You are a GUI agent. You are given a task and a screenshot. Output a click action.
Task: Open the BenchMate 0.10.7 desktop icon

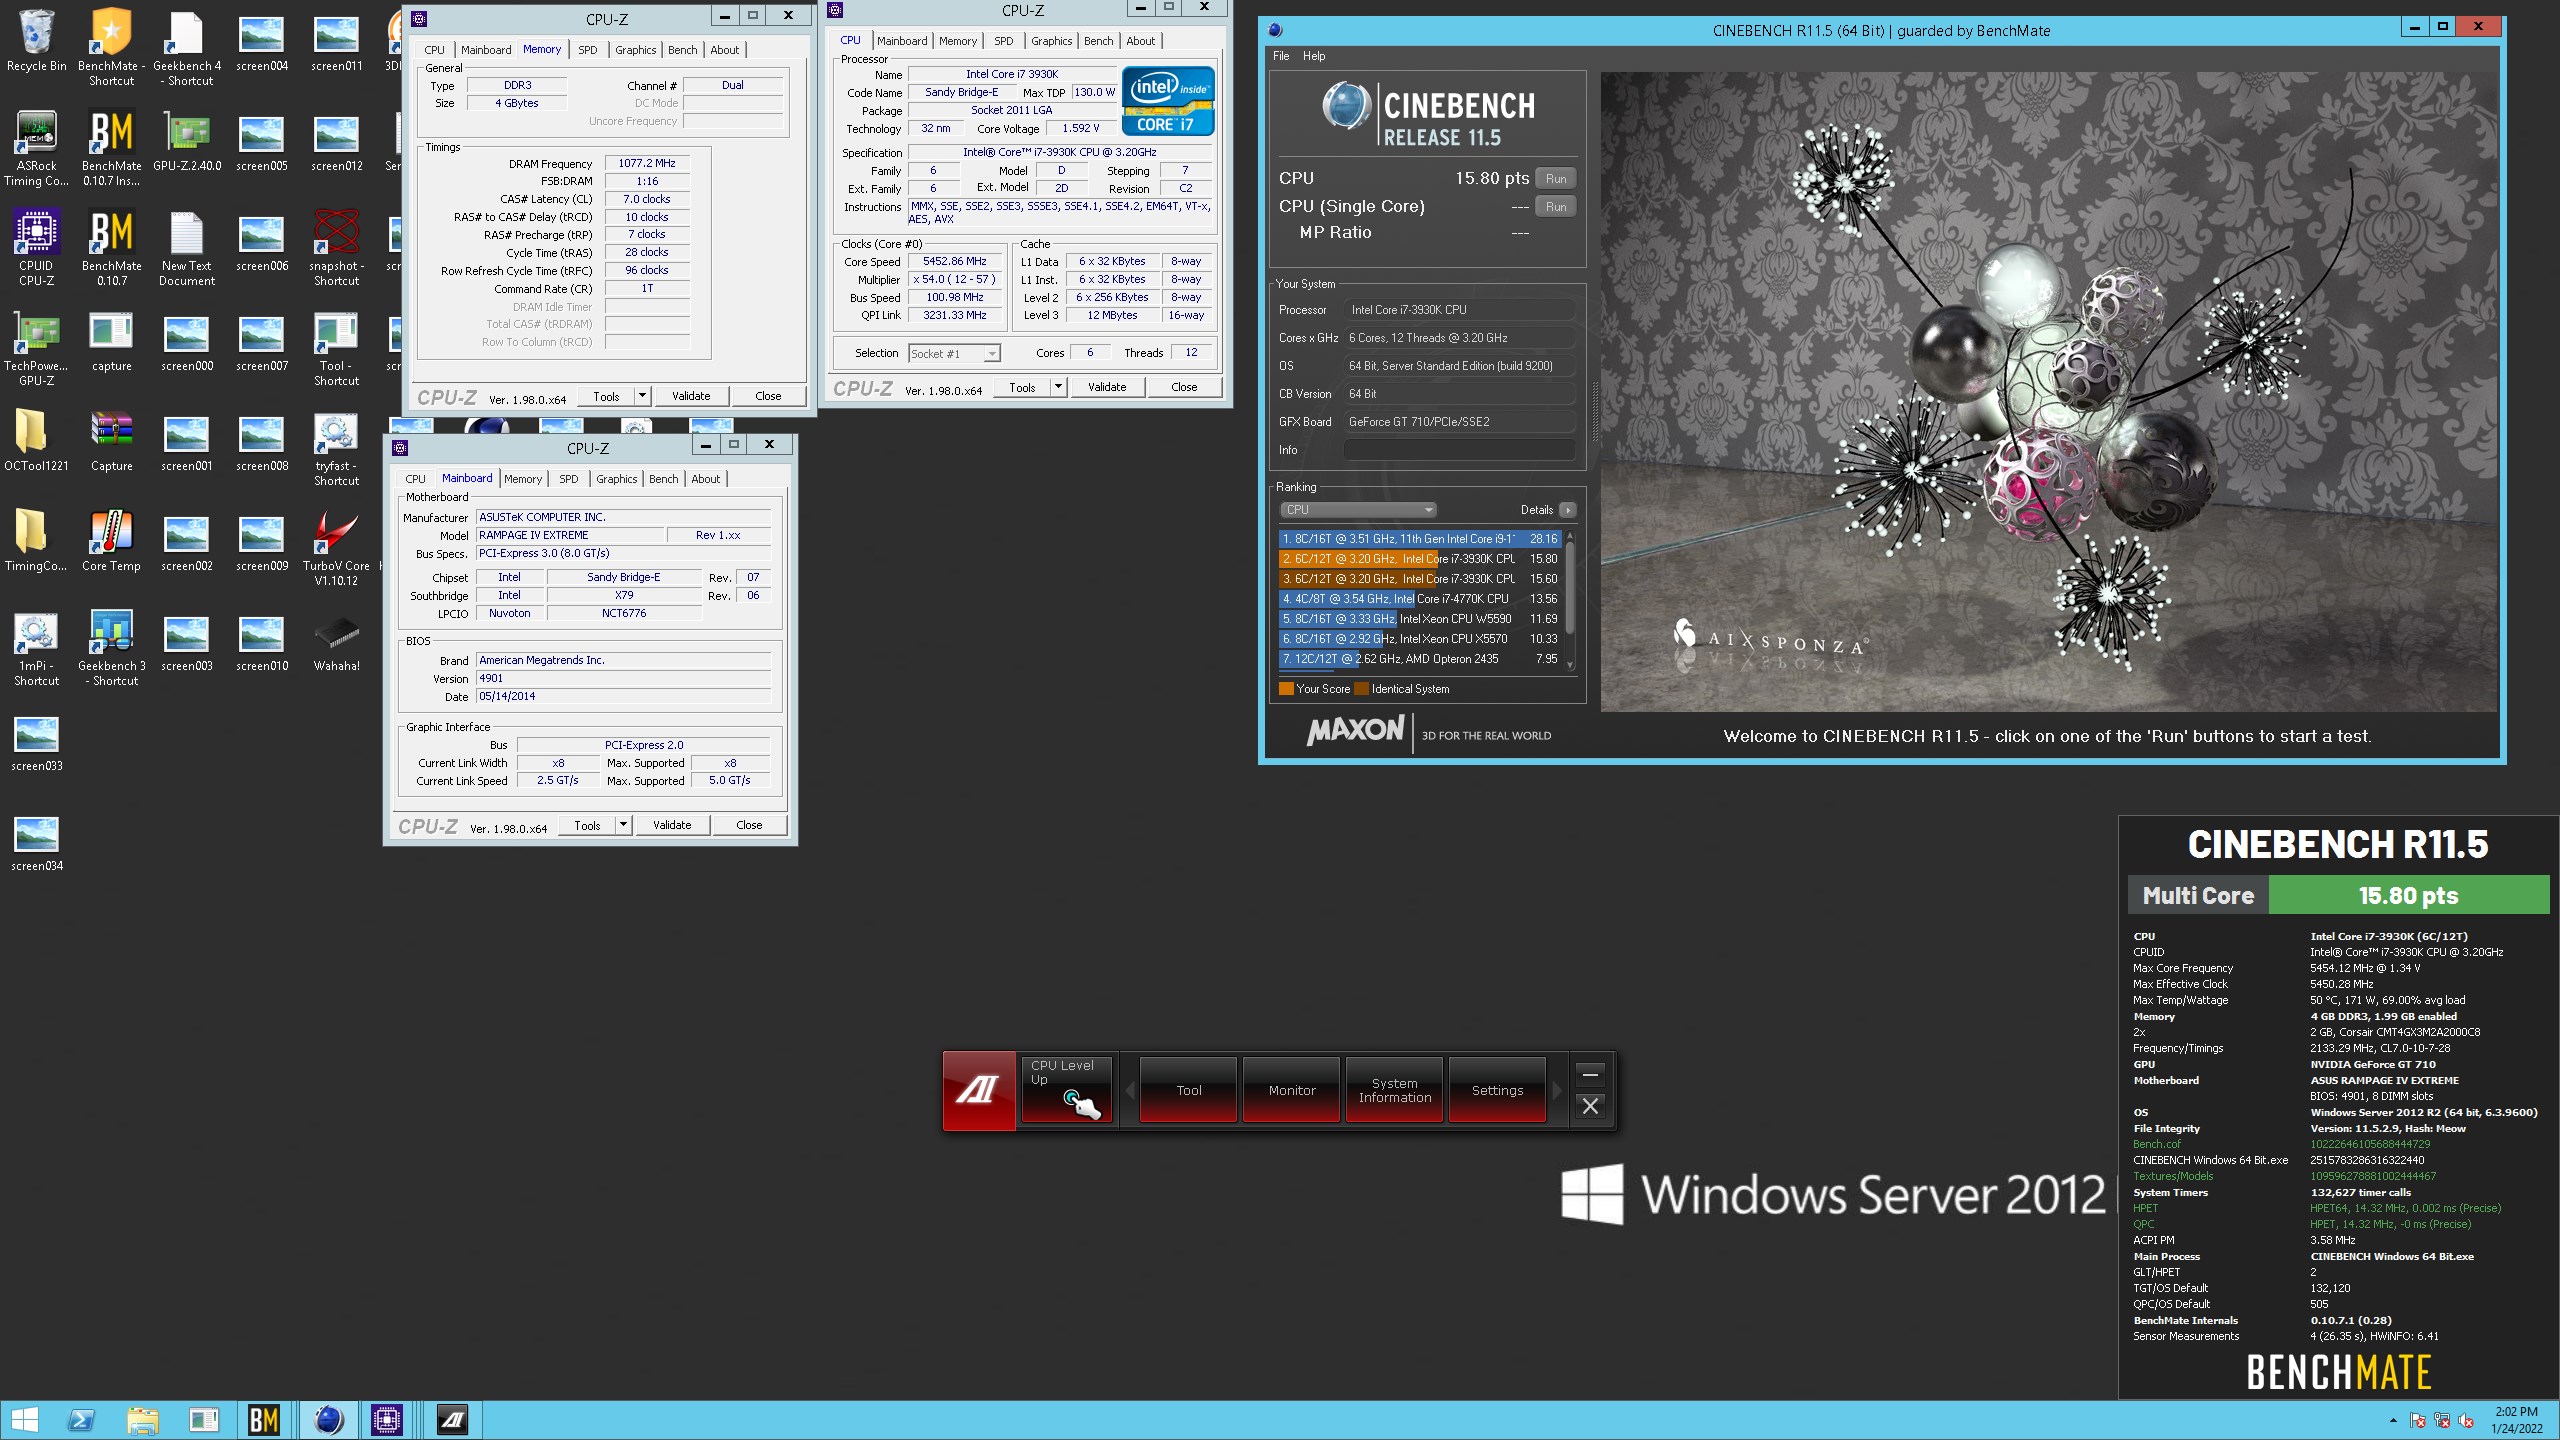(111, 247)
